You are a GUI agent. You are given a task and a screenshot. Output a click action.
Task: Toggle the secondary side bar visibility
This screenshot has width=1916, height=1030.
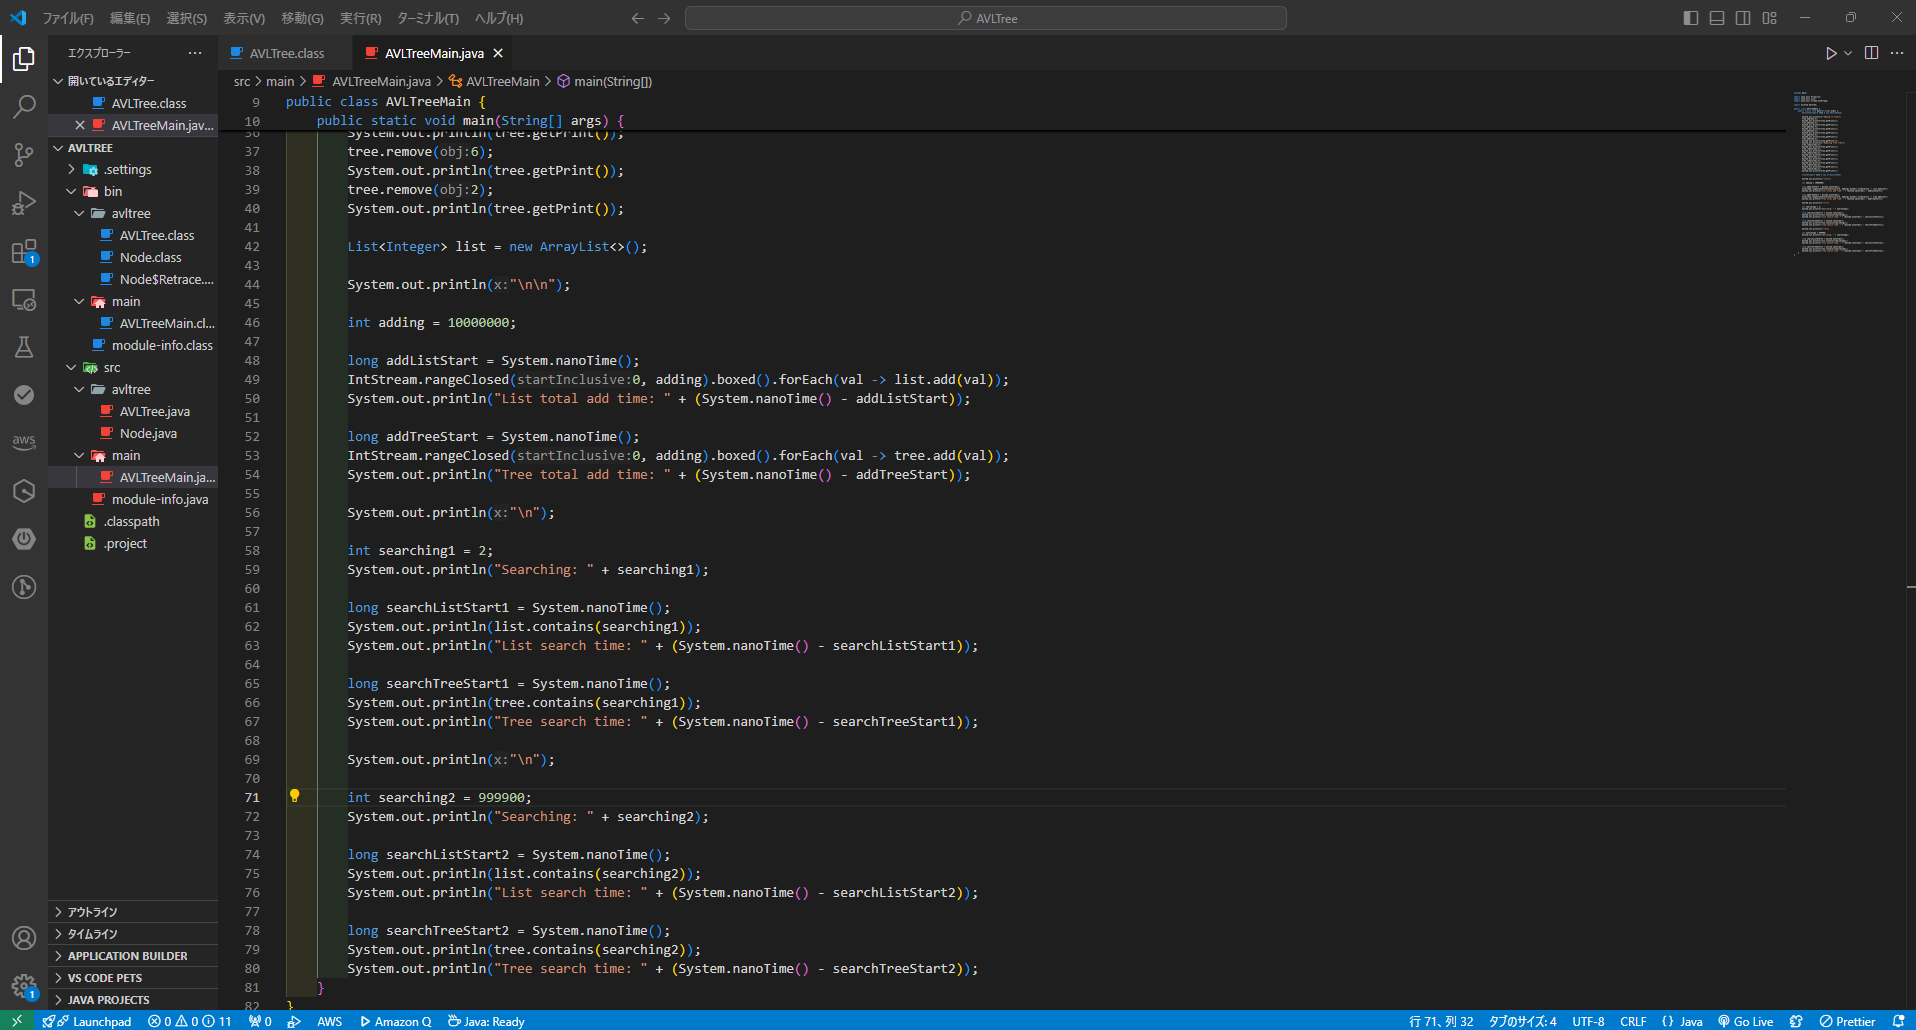click(x=1743, y=18)
